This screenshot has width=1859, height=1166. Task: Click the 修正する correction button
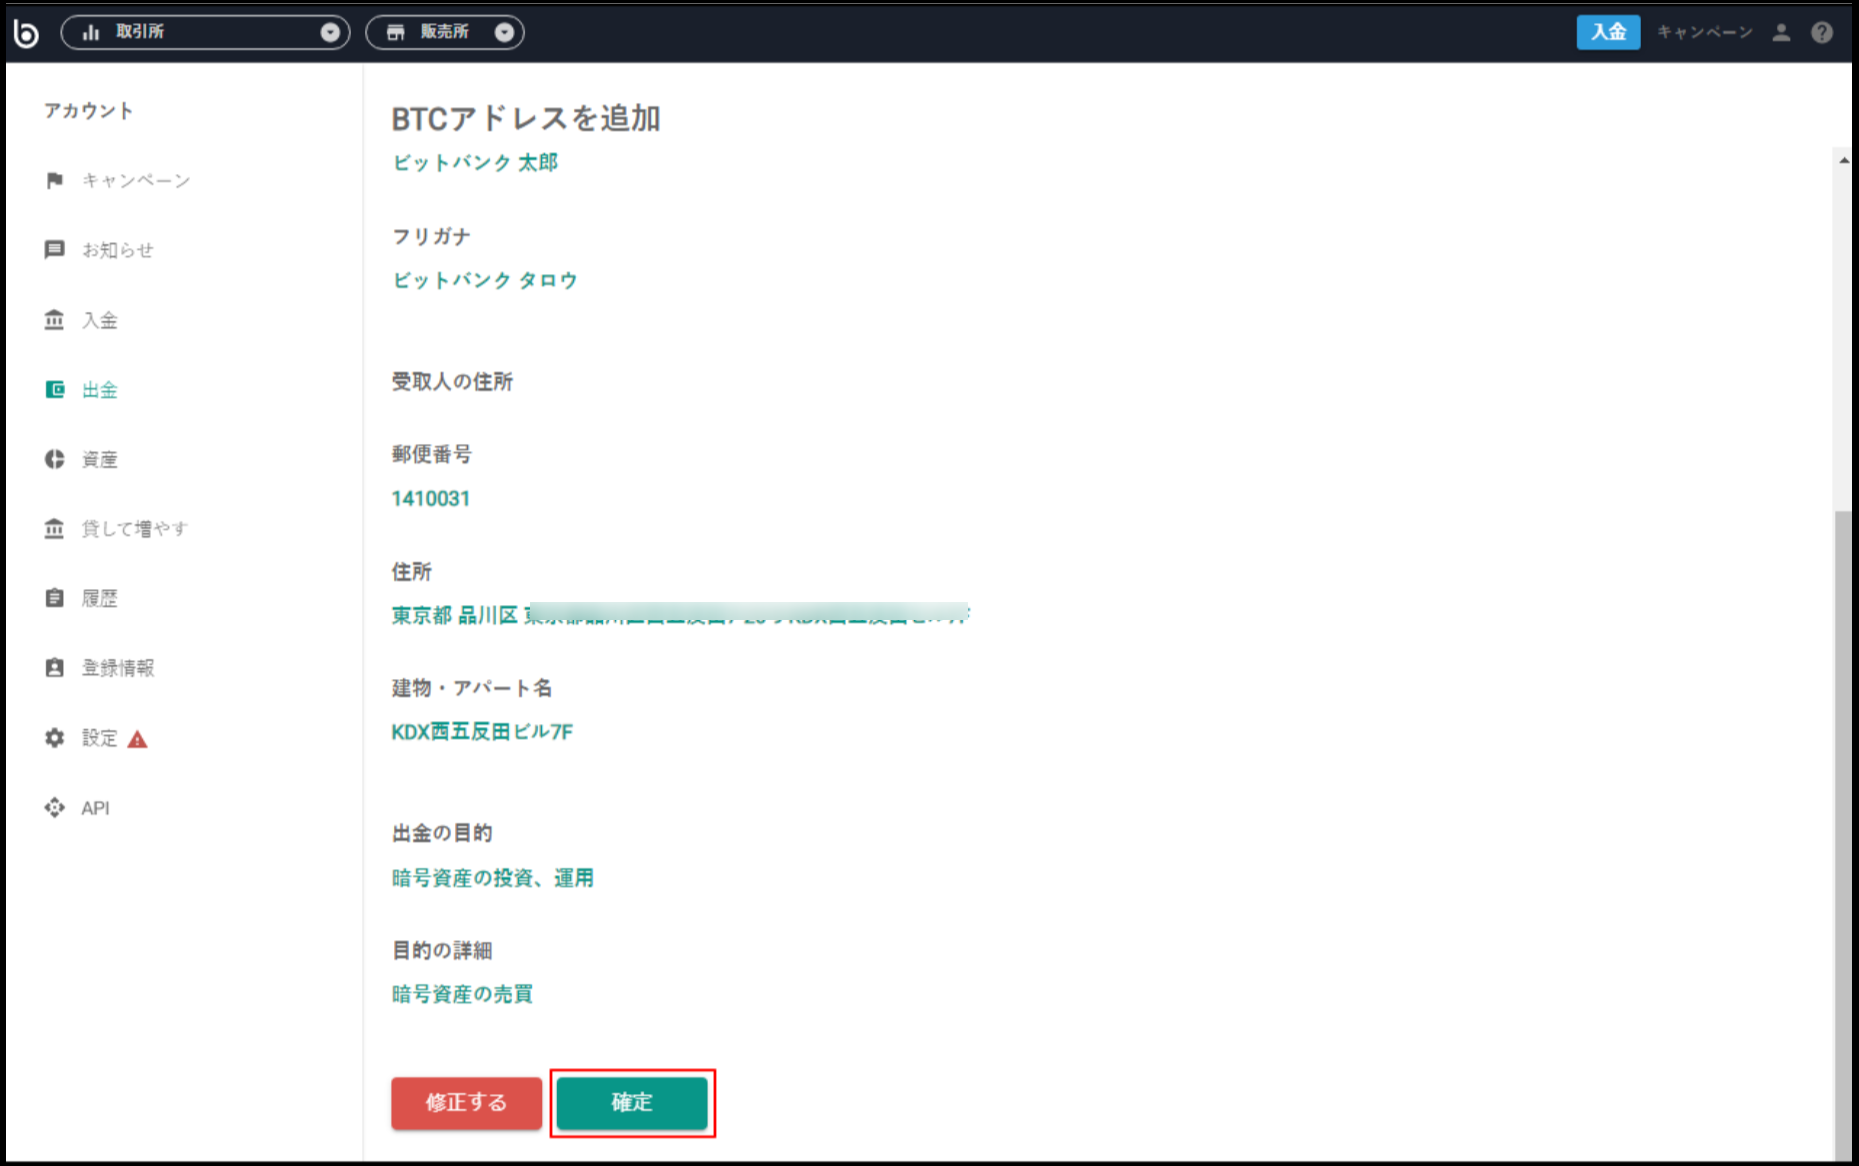(x=465, y=1103)
